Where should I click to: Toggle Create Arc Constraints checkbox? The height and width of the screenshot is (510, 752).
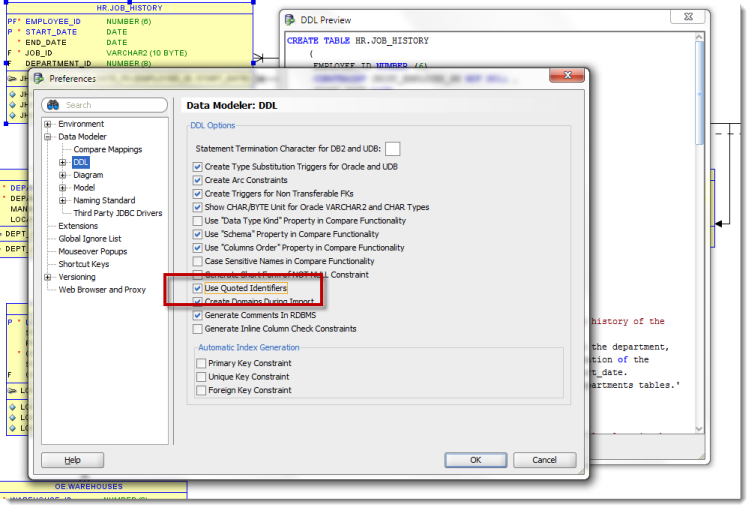(197, 180)
